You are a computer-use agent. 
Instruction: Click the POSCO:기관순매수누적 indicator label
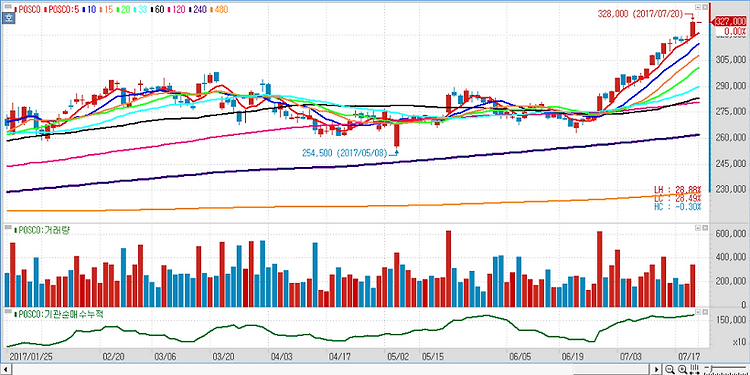tap(58, 314)
